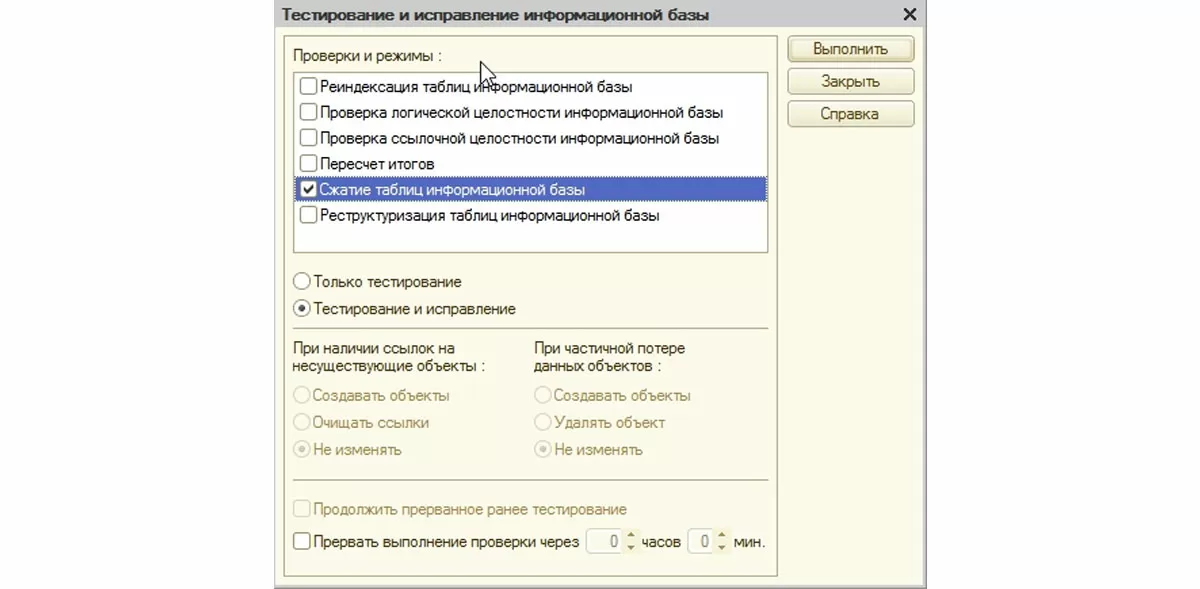Image resolution: width=1200 pixels, height=589 pixels.
Task: Enable Реиндексация таблиц информационной базы checkbox
Action: [309, 87]
